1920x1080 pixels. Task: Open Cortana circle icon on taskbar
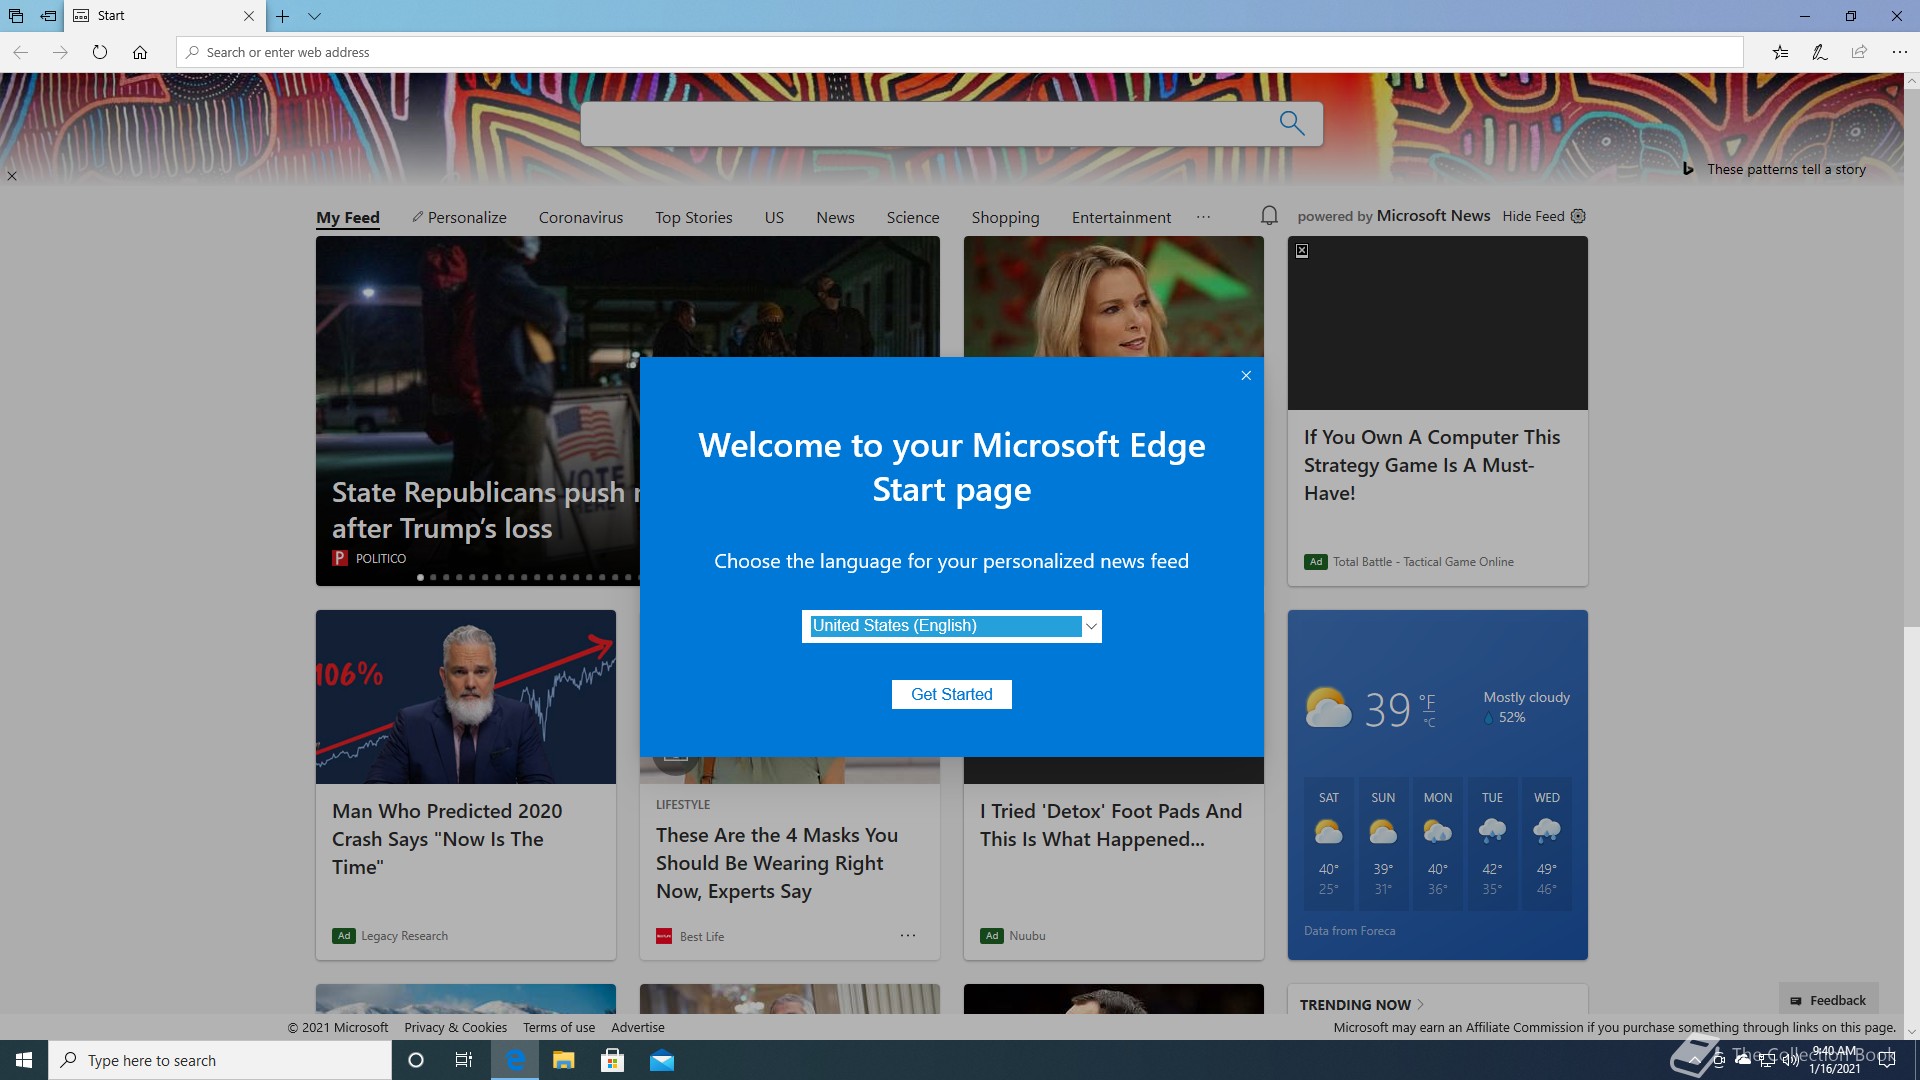tap(416, 1060)
